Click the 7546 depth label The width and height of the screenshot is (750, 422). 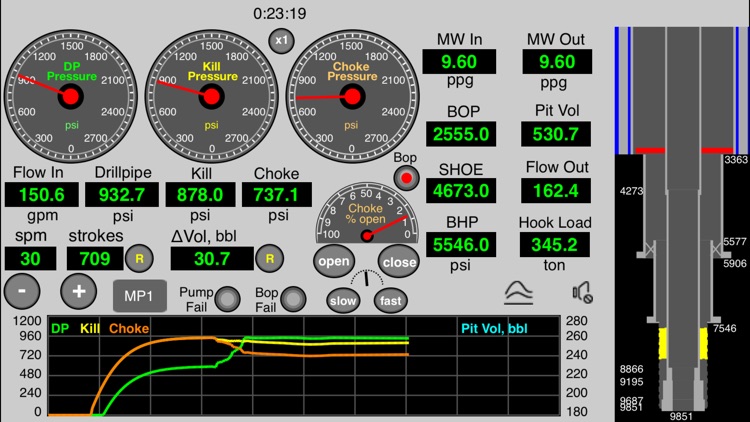(725, 328)
